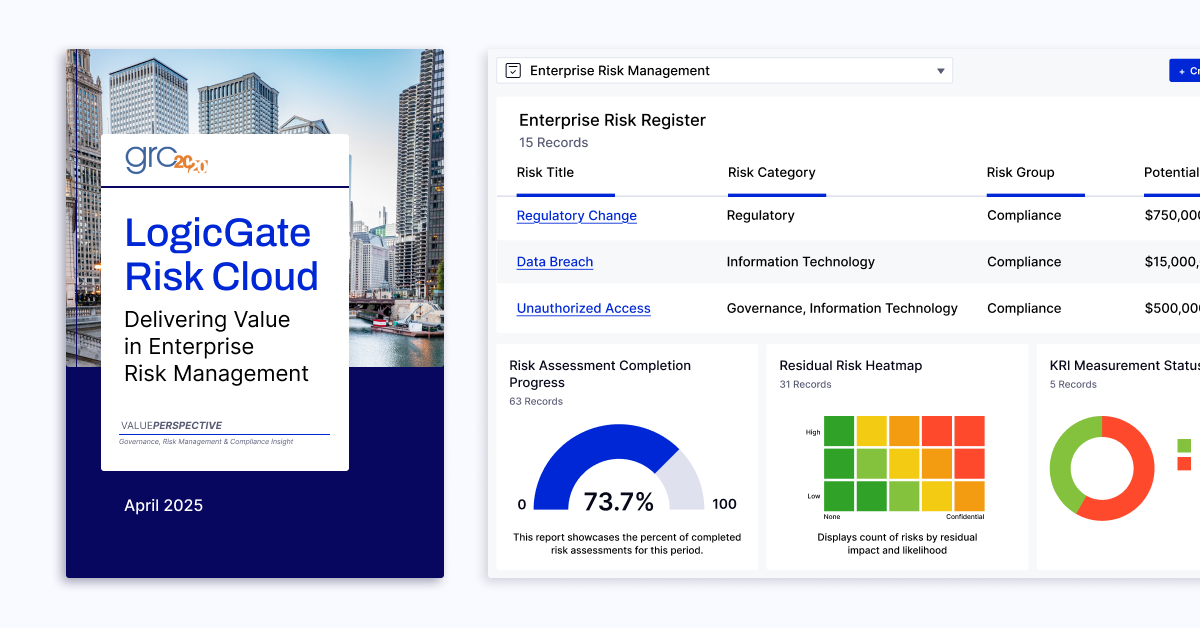Sort by the Risk Category column header
This screenshot has height=628, width=1200.
(772, 172)
